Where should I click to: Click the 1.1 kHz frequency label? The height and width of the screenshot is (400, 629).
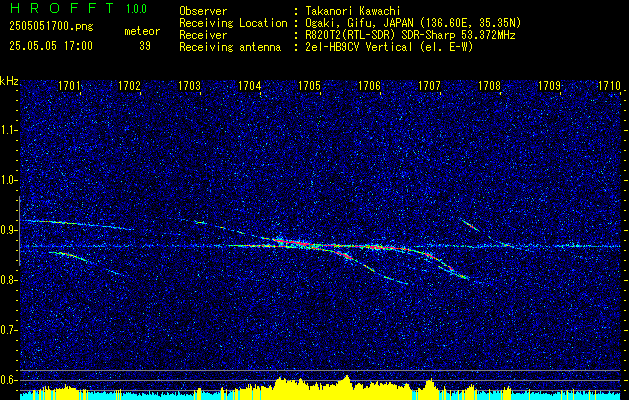coord(9,130)
